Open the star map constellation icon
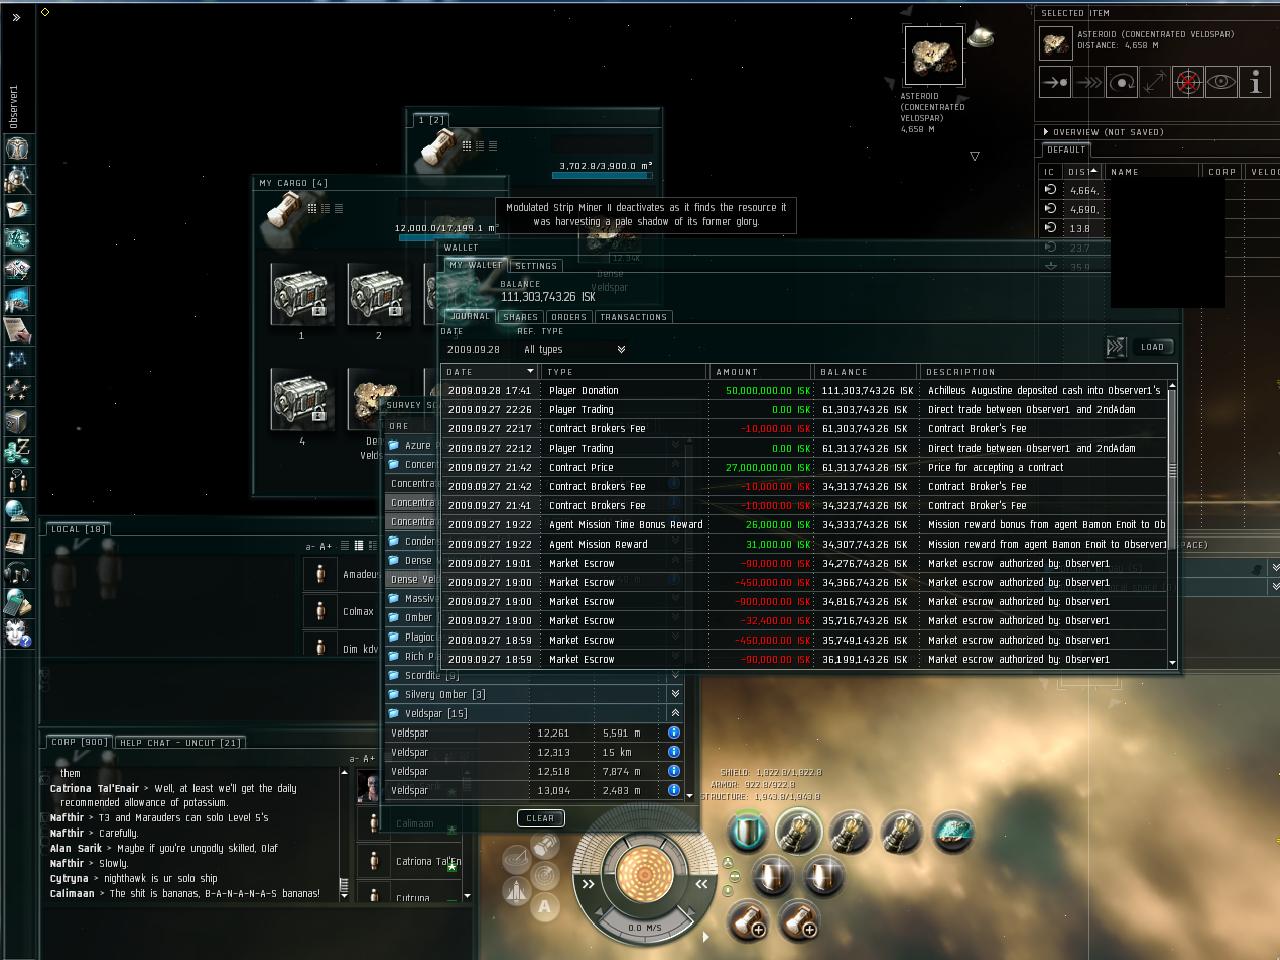 [18, 359]
